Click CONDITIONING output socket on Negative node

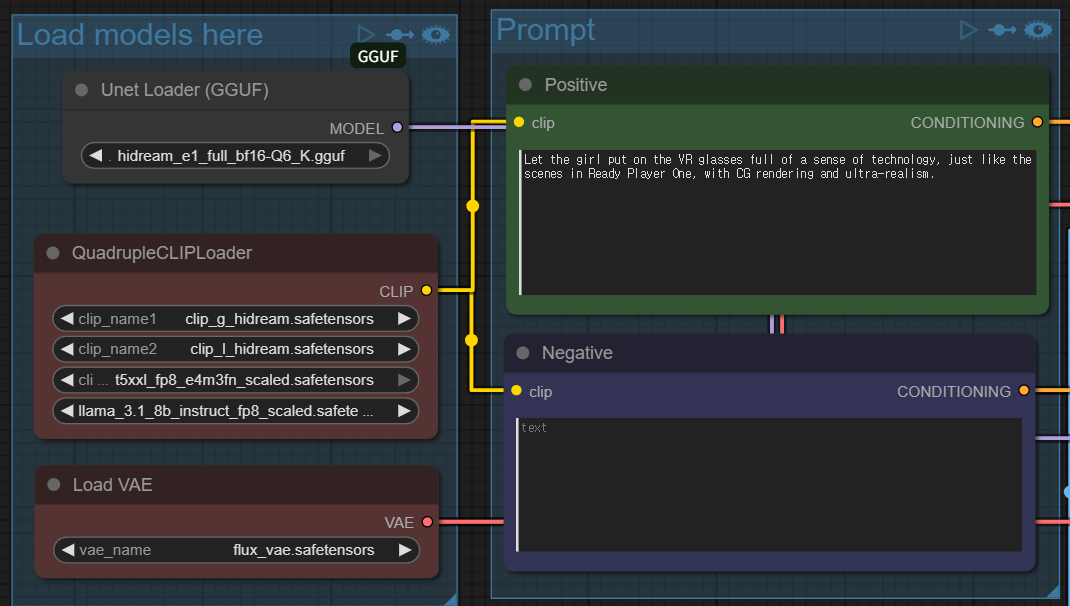click(x=1024, y=390)
